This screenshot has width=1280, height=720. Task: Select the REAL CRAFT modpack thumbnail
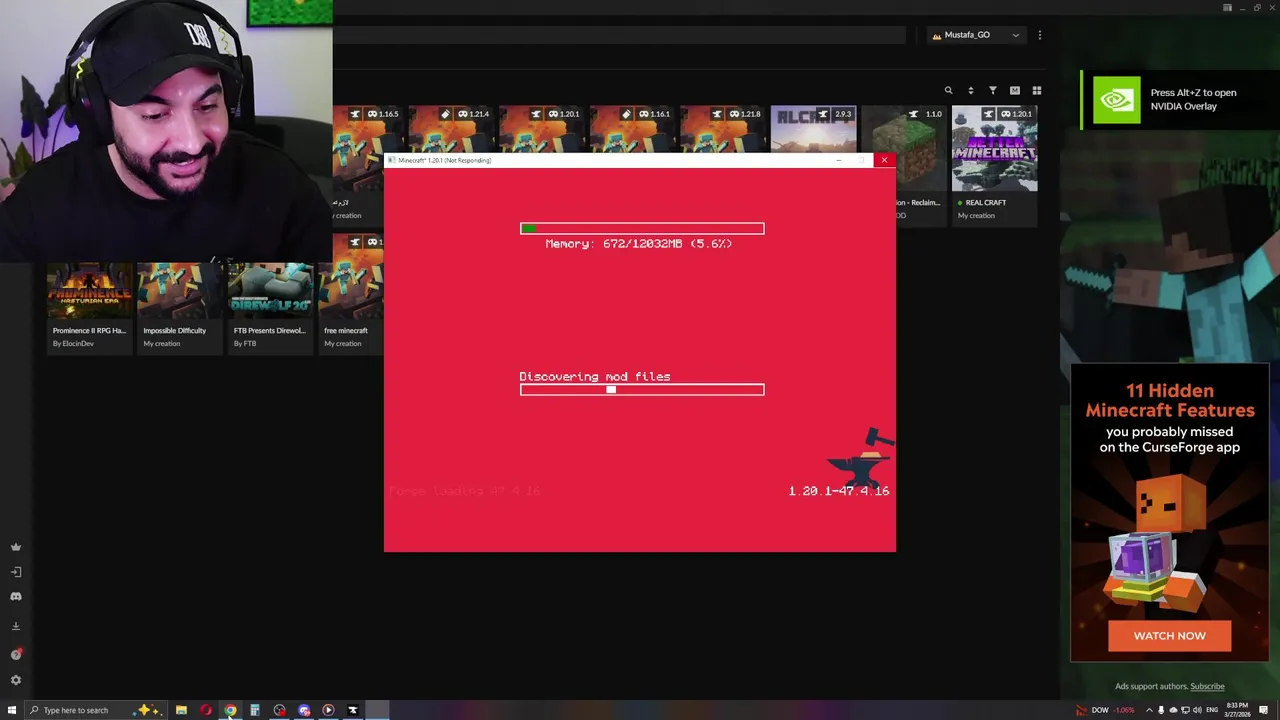coord(994,148)
